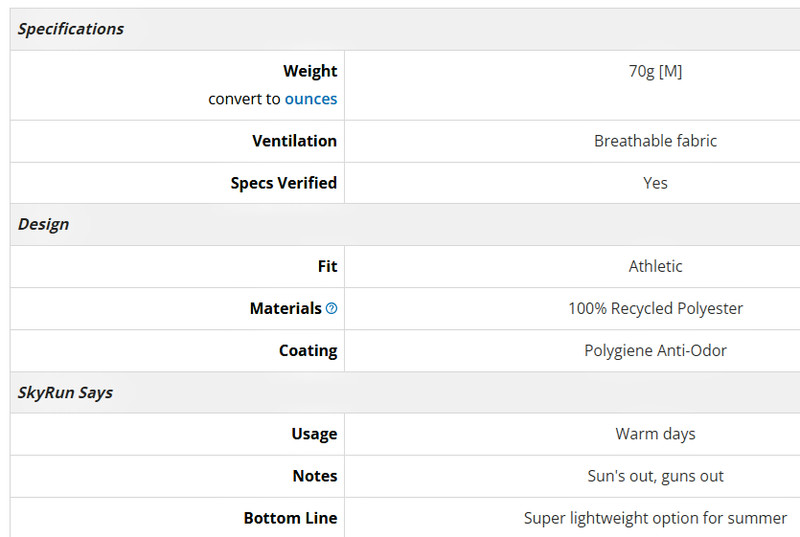Click the Coating row label

308,351
